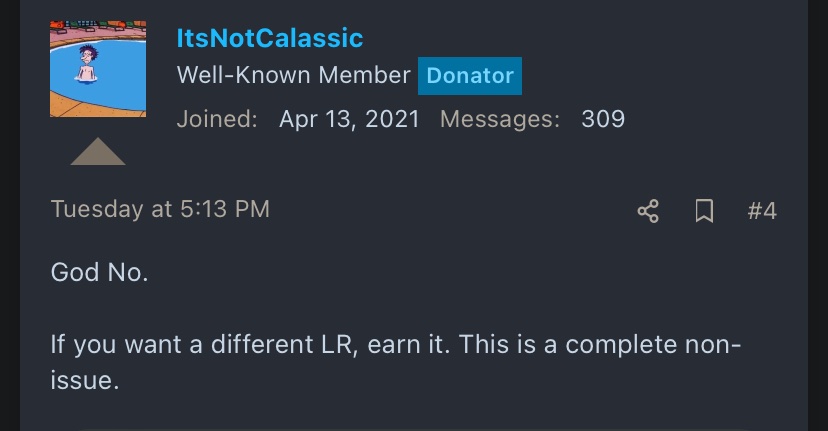The image size is (828, 431).
Task: Select the Apr 13, 2021 join date
Action: pyautogui.click(x=349, y=119)
